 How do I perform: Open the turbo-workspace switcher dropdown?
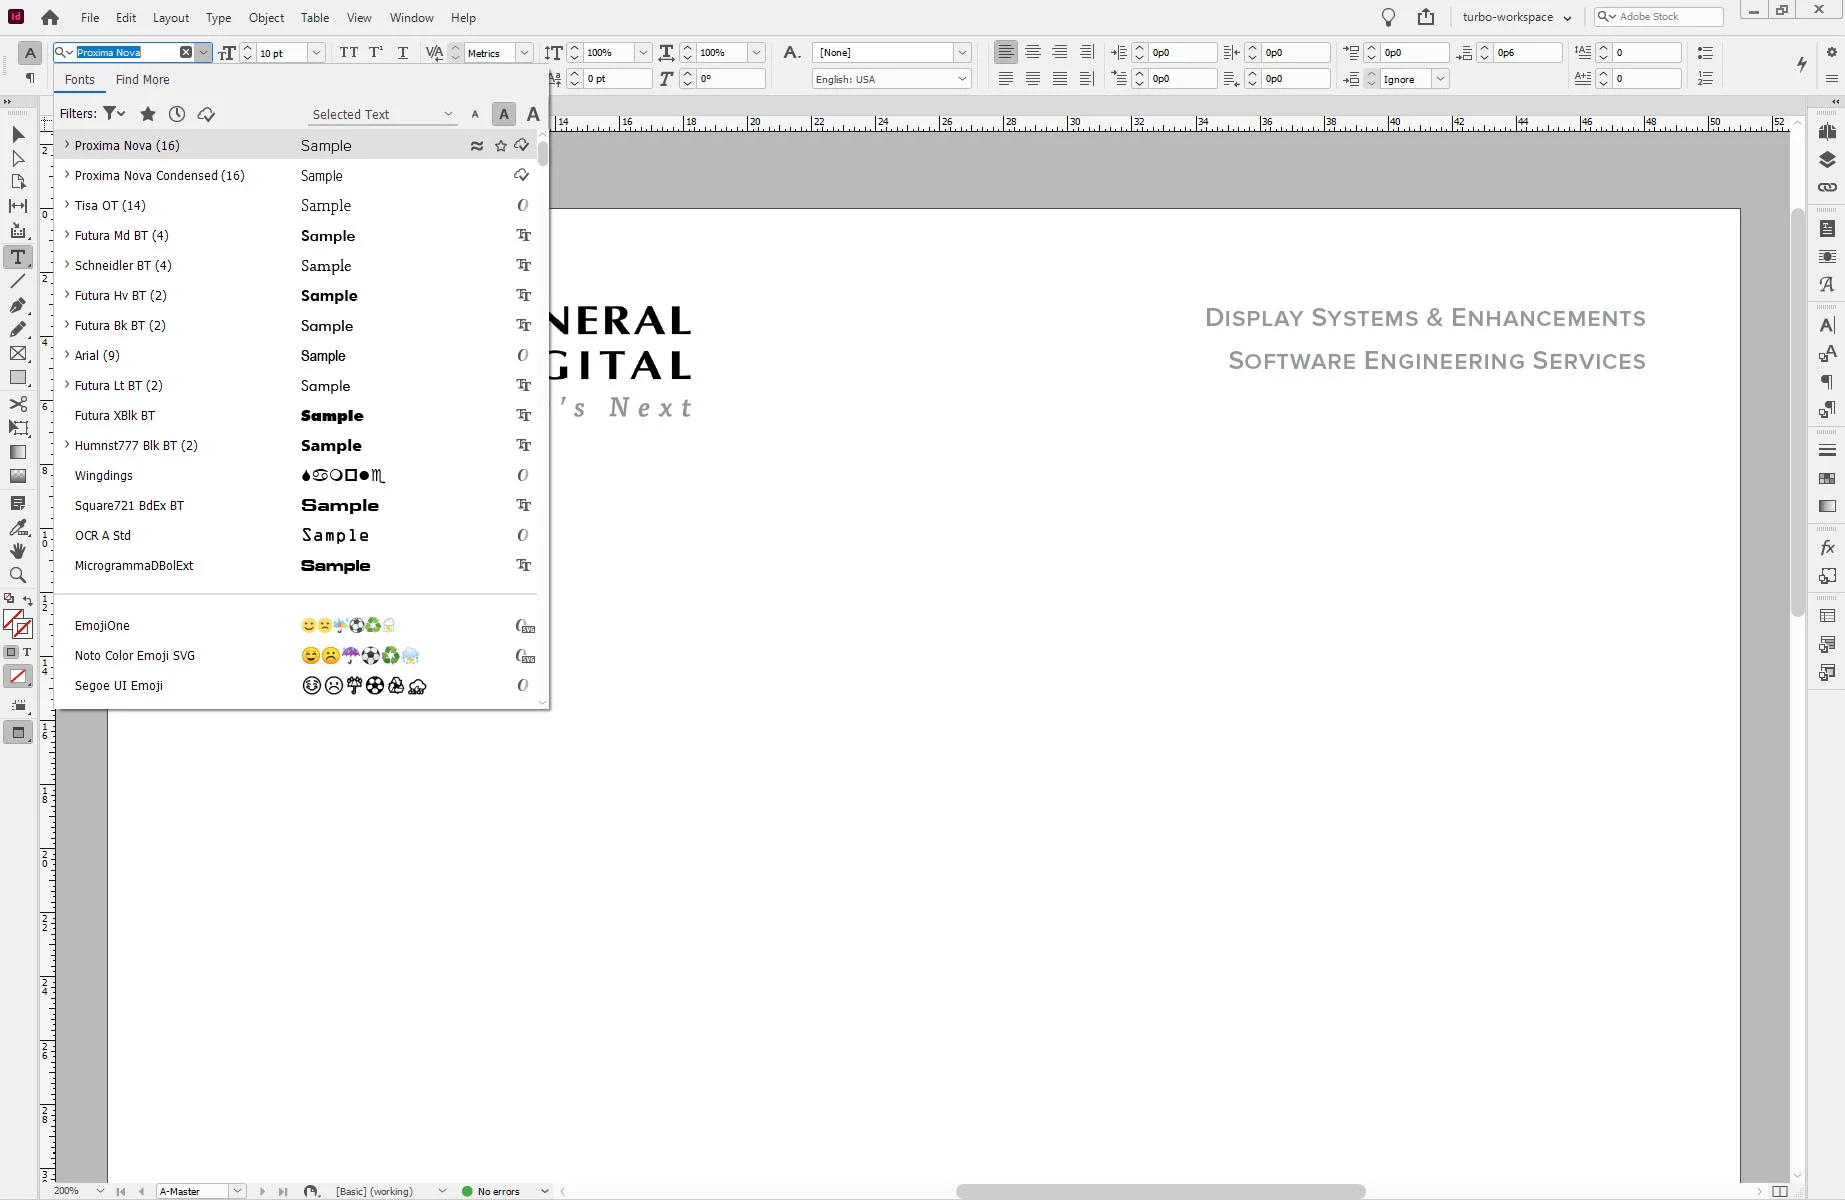pyautogui.click(x=1516, y=17)
